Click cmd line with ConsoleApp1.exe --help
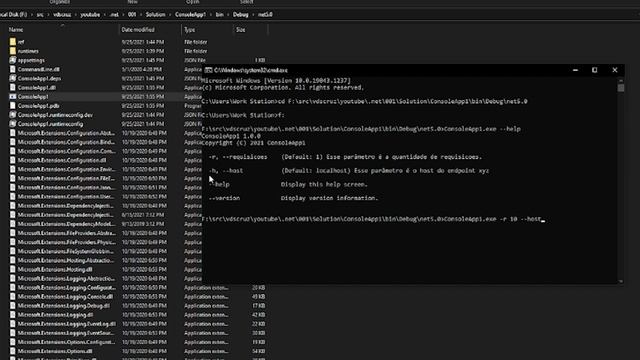This screenshot has height=360, width=640. point(361,129)
